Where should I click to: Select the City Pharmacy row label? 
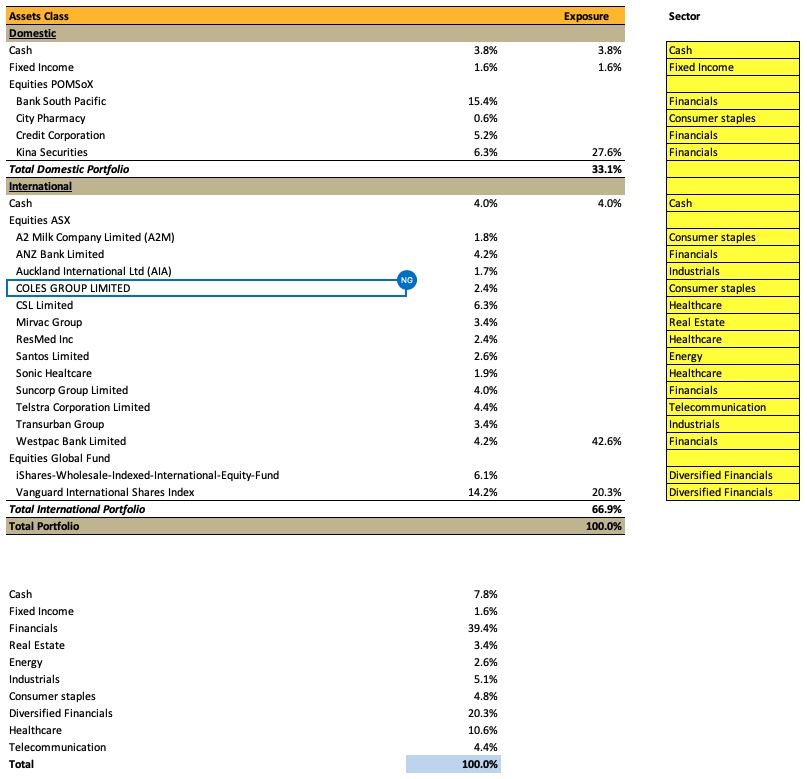coord(50,118)
